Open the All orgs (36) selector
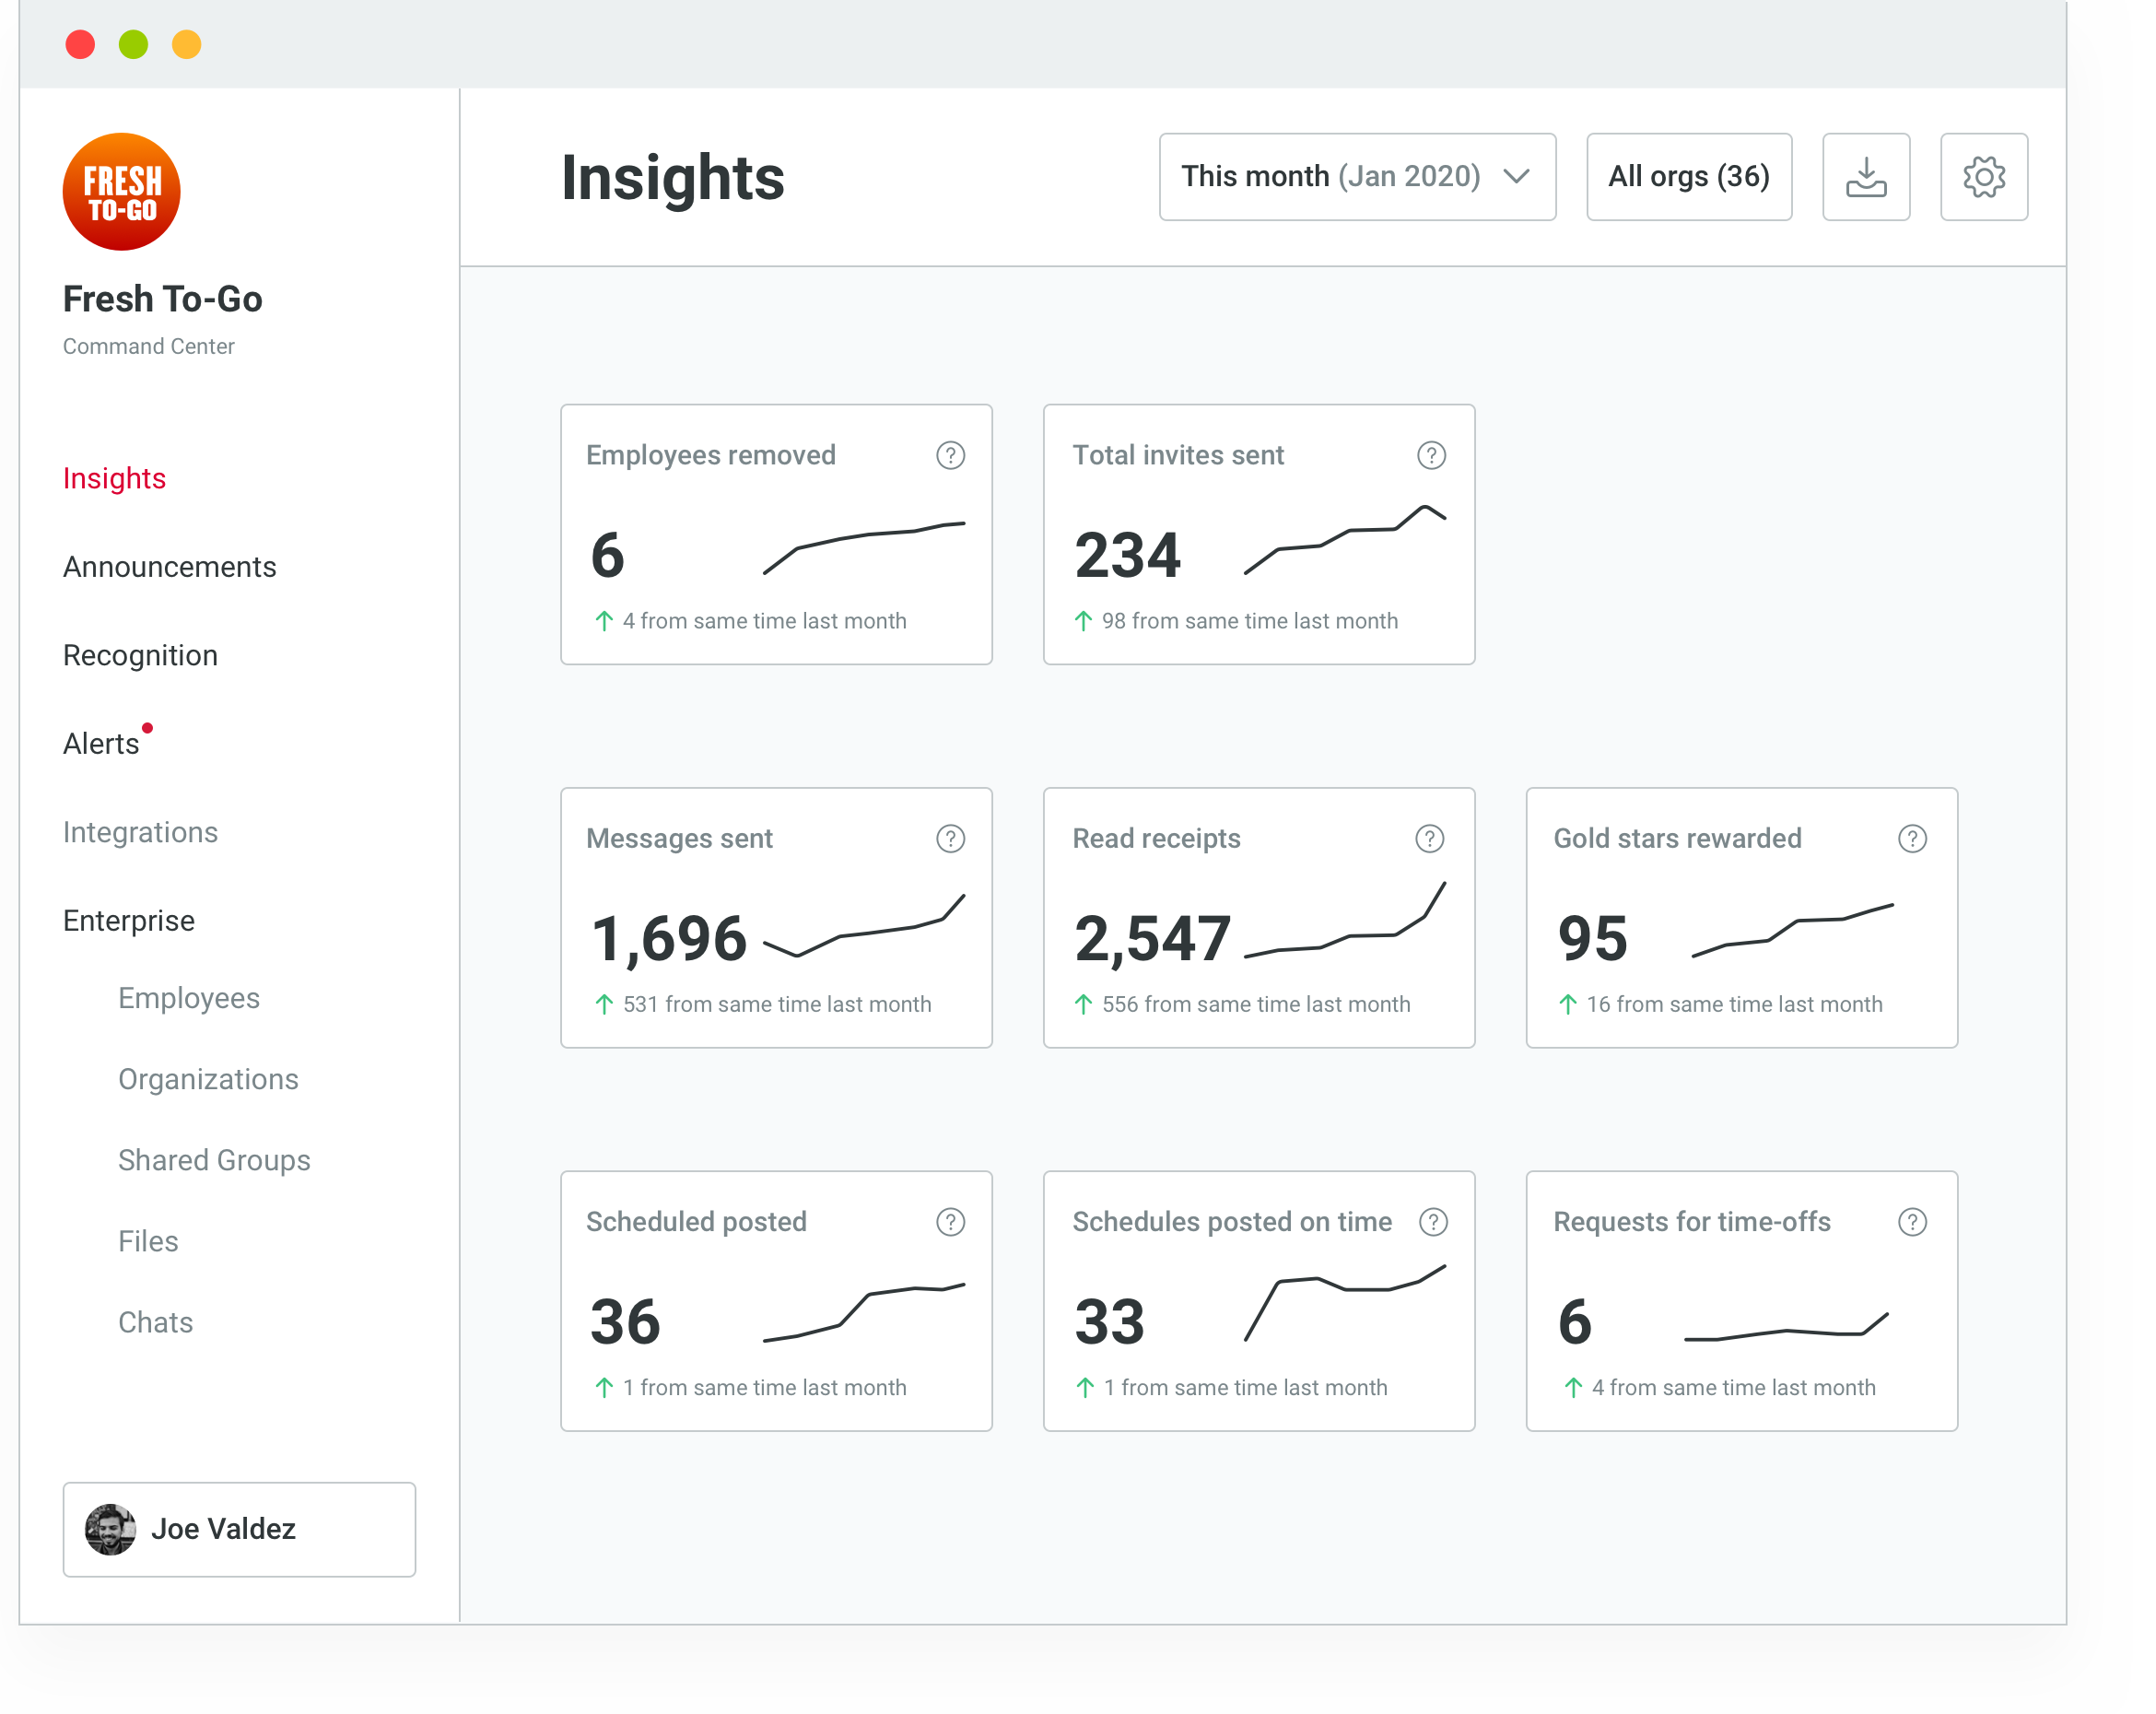Viewport: 2156px width, 1714px height. 1688,177
